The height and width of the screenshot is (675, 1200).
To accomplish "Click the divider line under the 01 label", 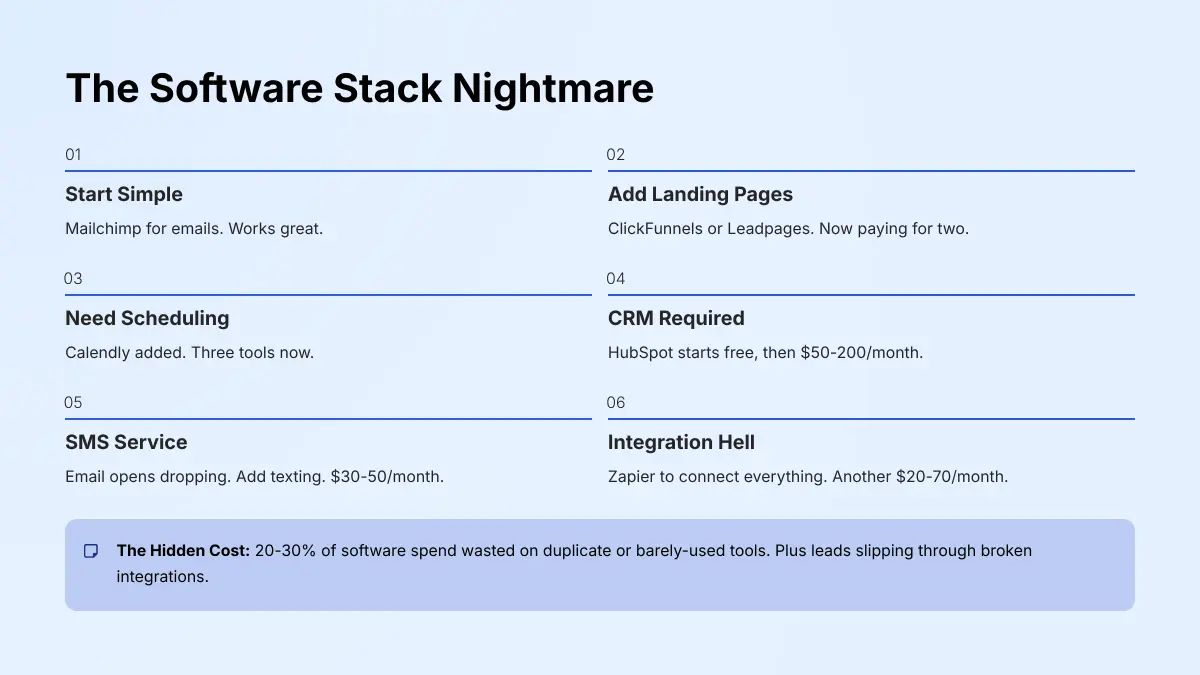I will pos(328,170).
